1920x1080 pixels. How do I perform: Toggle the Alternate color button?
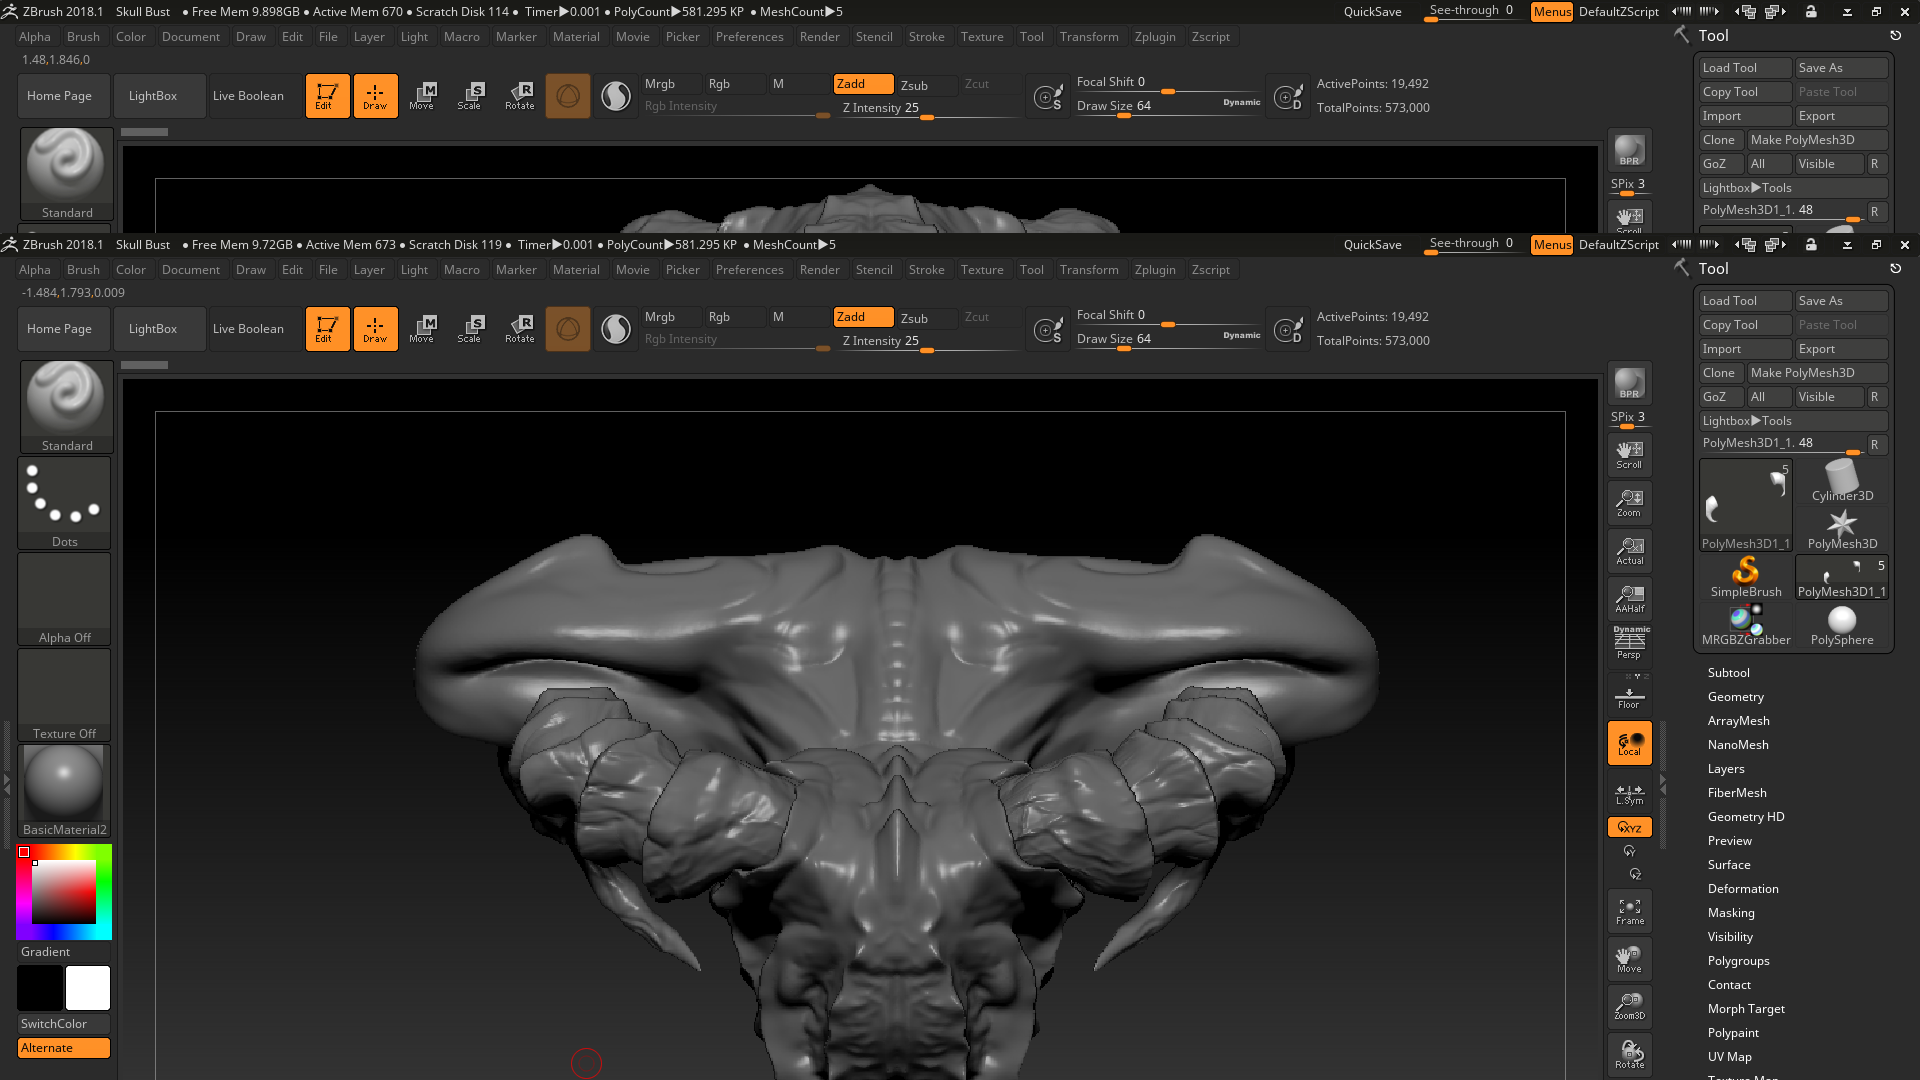(x=64, y=1048)
